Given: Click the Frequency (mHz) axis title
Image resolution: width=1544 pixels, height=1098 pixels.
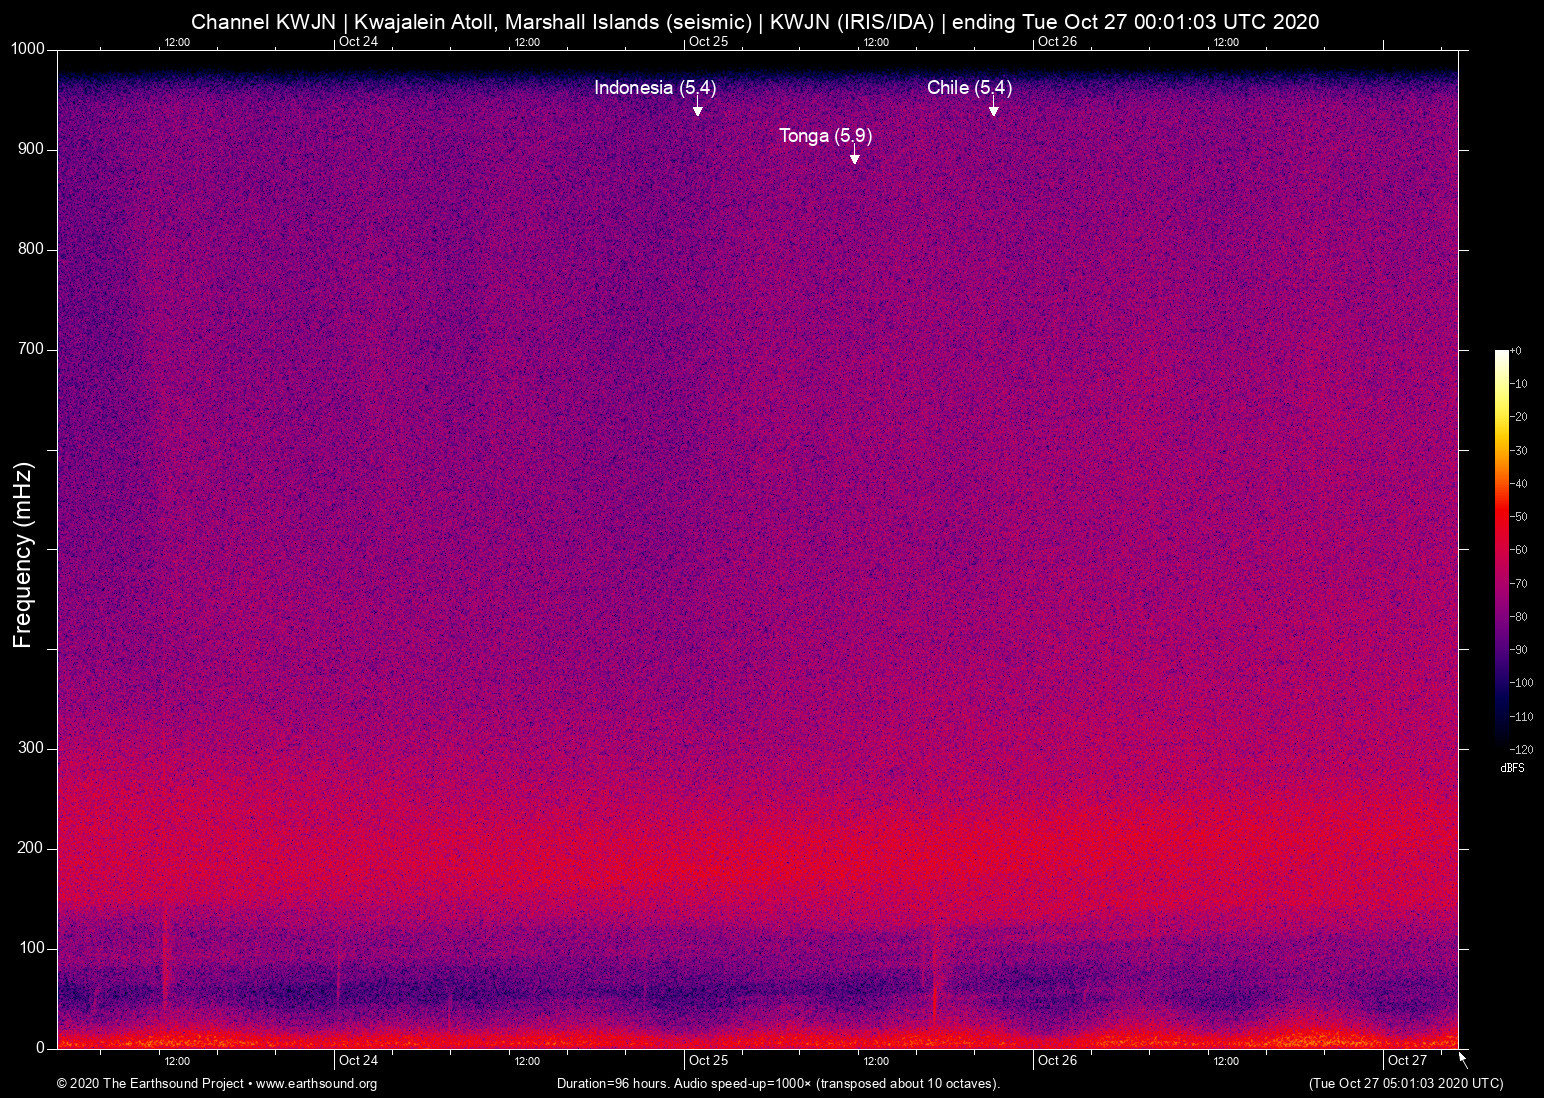Looking at the screenshot, I should (x=23, y=555).
